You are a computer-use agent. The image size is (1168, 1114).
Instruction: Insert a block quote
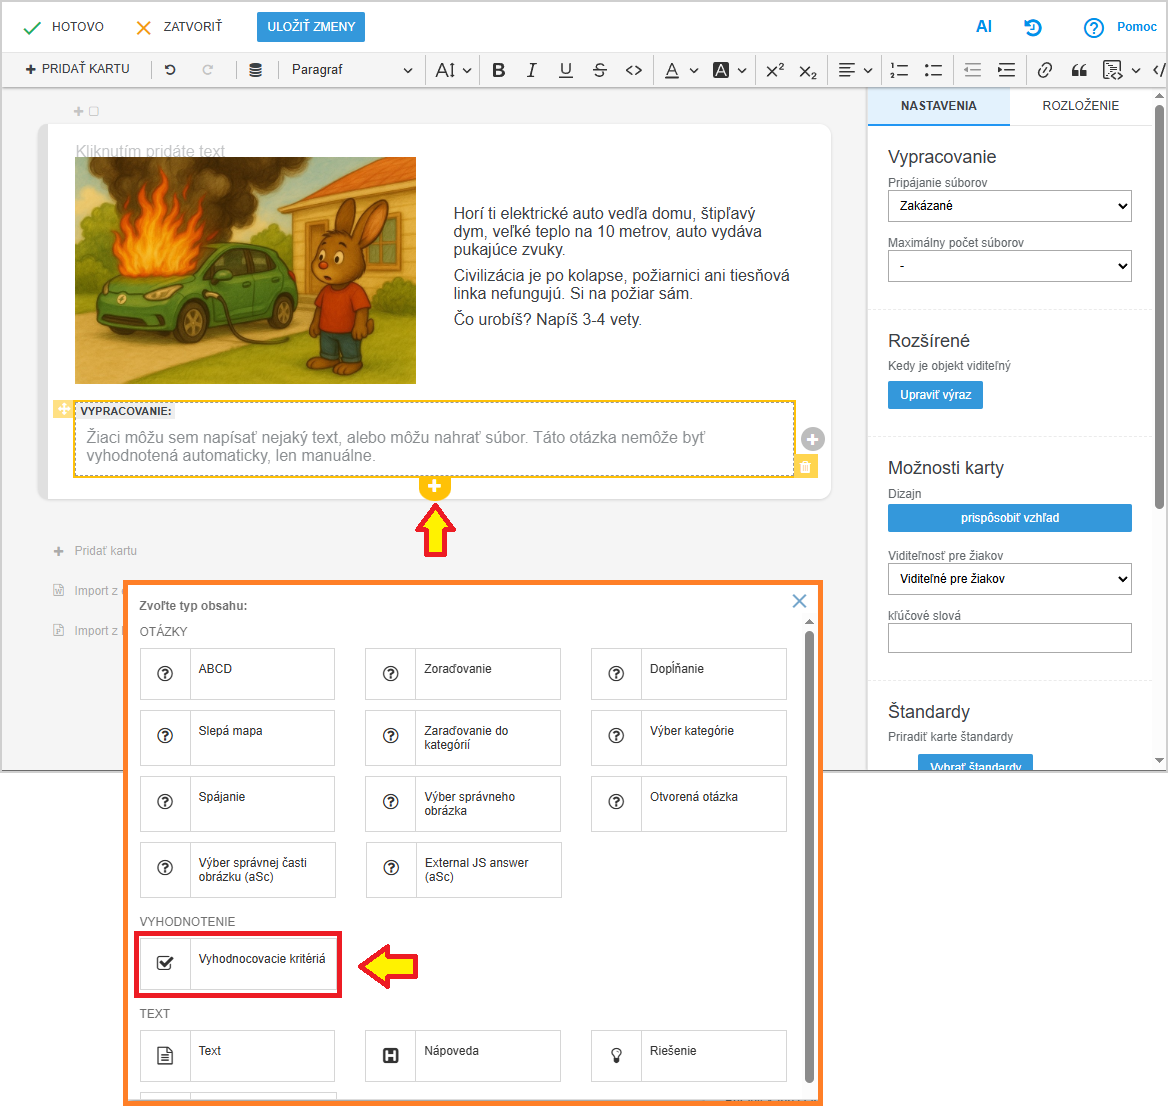pyautogui.click(x=1079, y=70)
